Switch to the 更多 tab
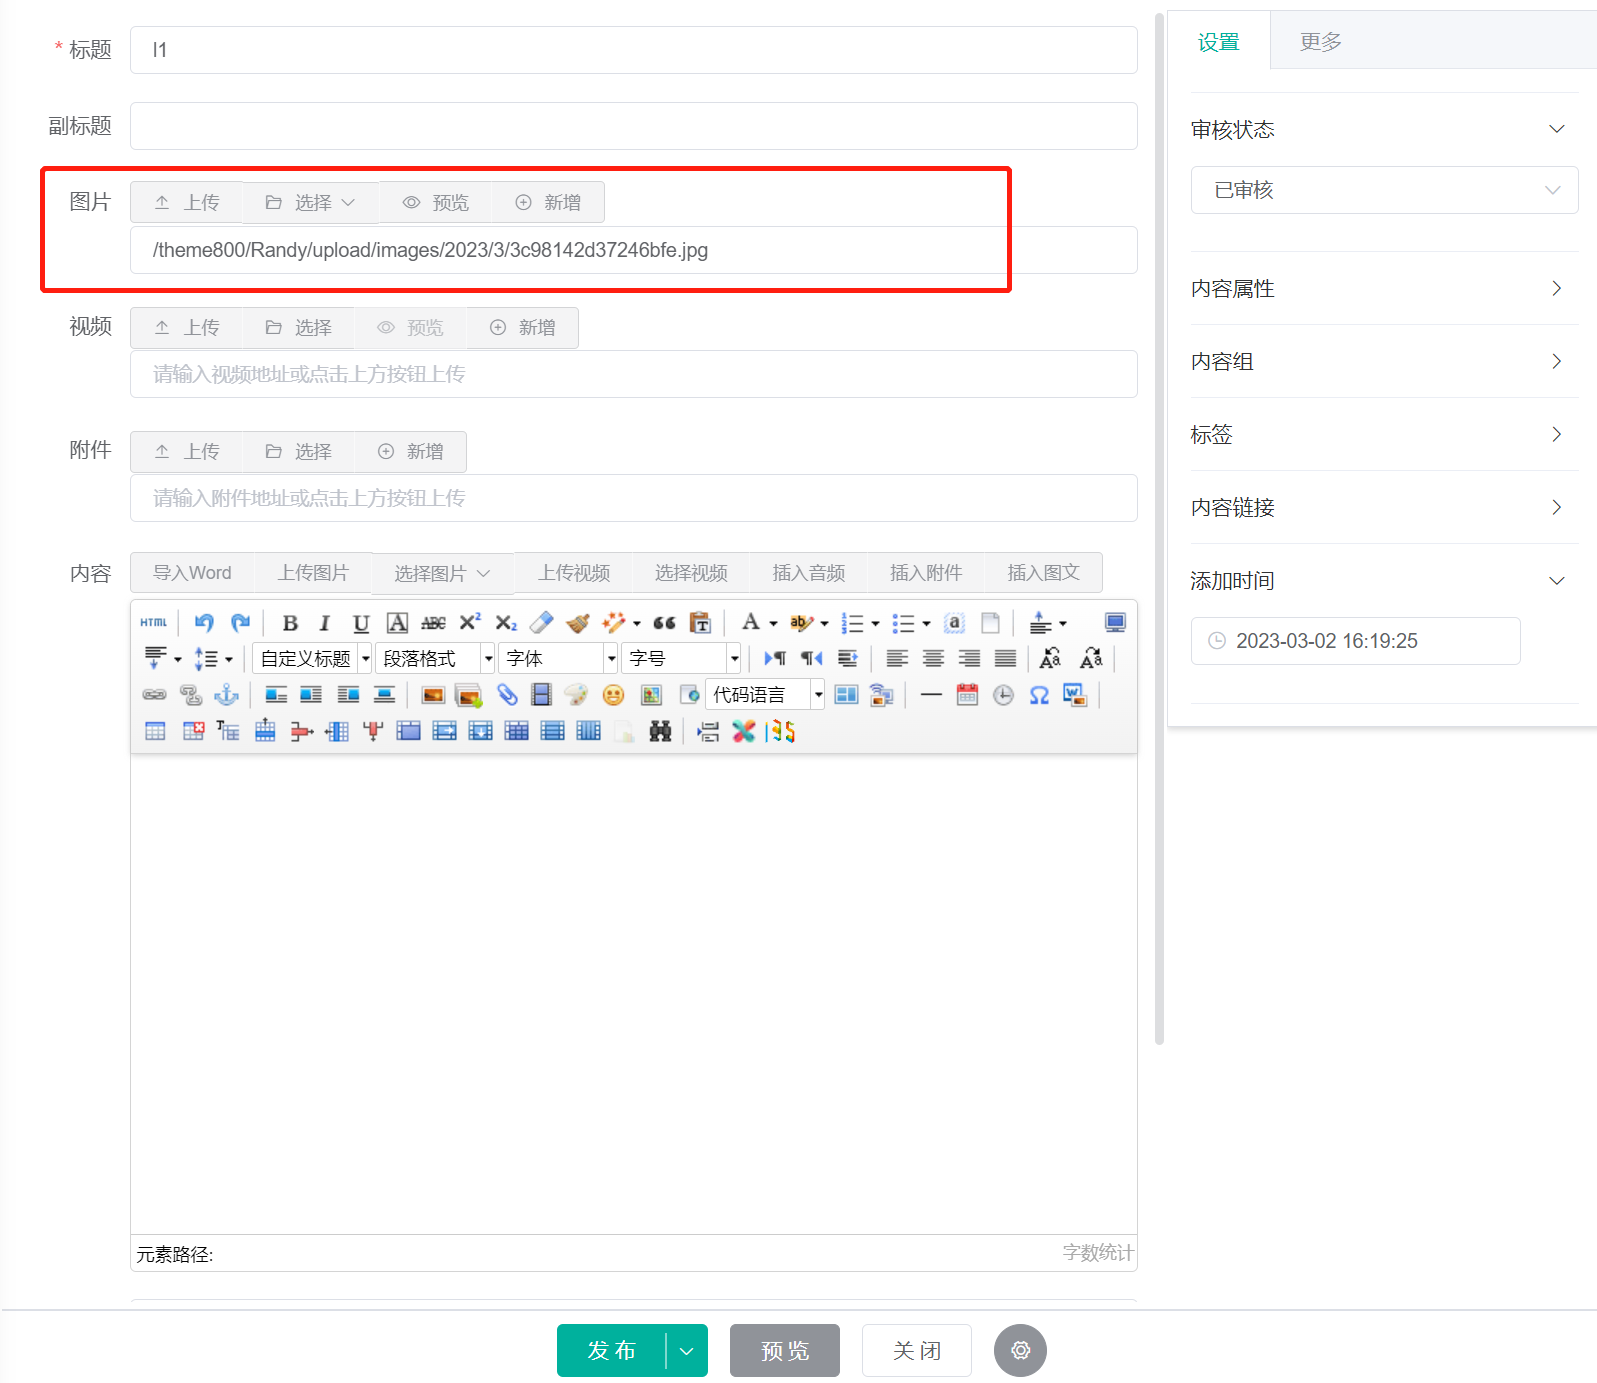 (x=1320, y=42)
